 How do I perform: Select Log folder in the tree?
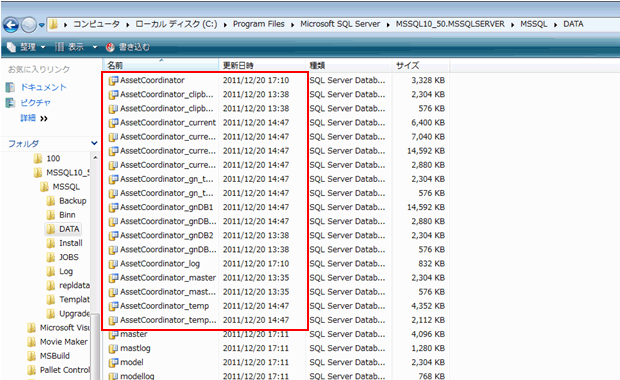[x=66, y=271]
